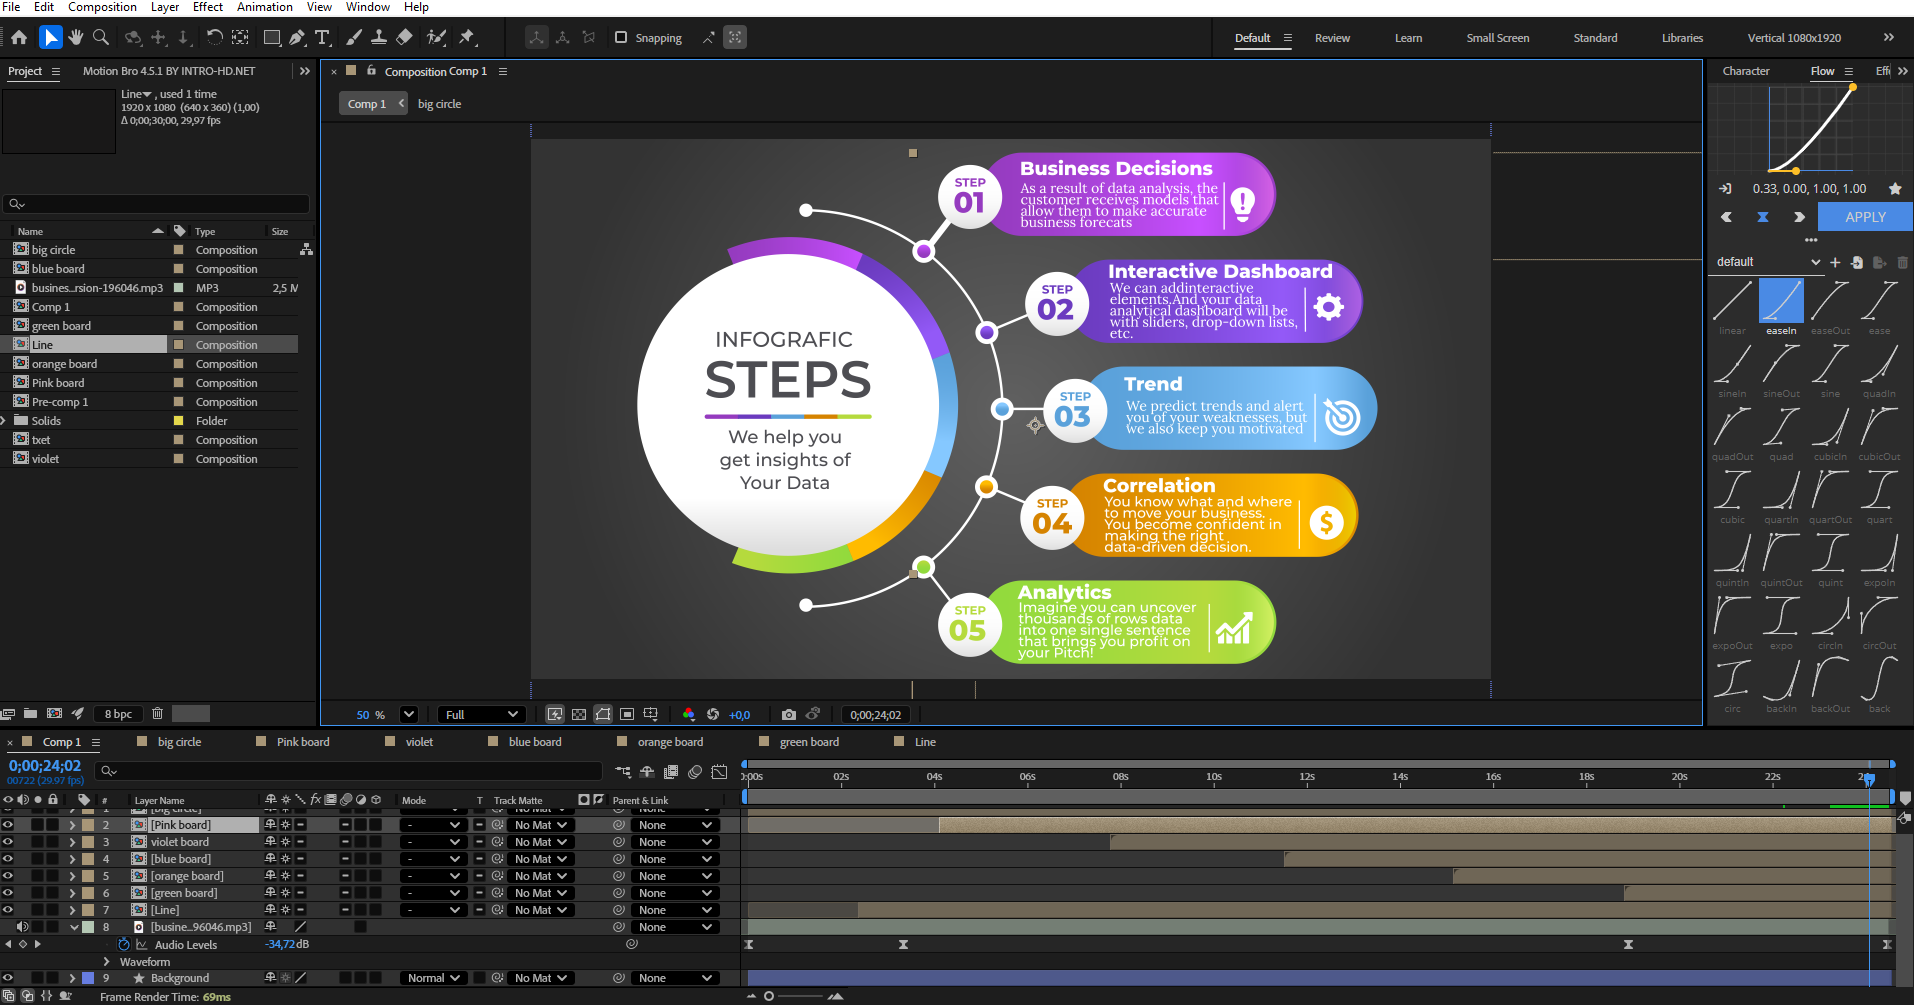Image resolution: width=1914 pixels, height=1005 pixels.
Task: Switch to the violet timeline tab
Action: [419, 742]
